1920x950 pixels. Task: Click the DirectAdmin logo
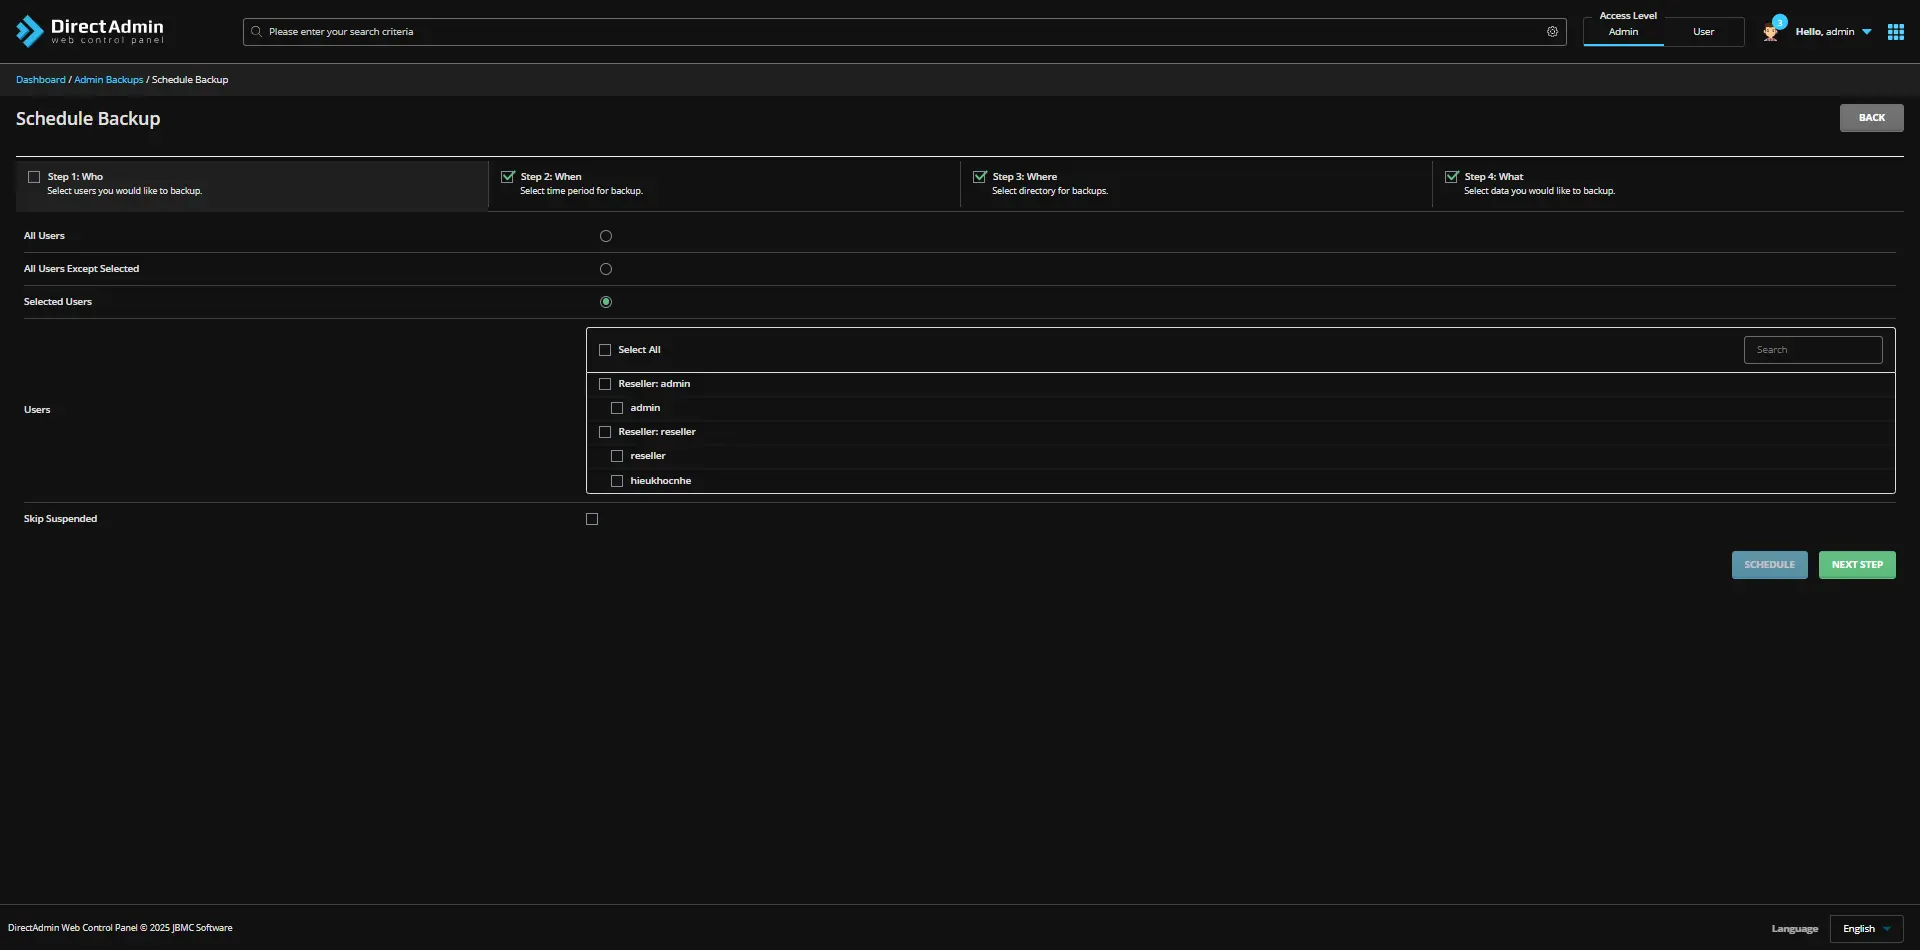89,31
